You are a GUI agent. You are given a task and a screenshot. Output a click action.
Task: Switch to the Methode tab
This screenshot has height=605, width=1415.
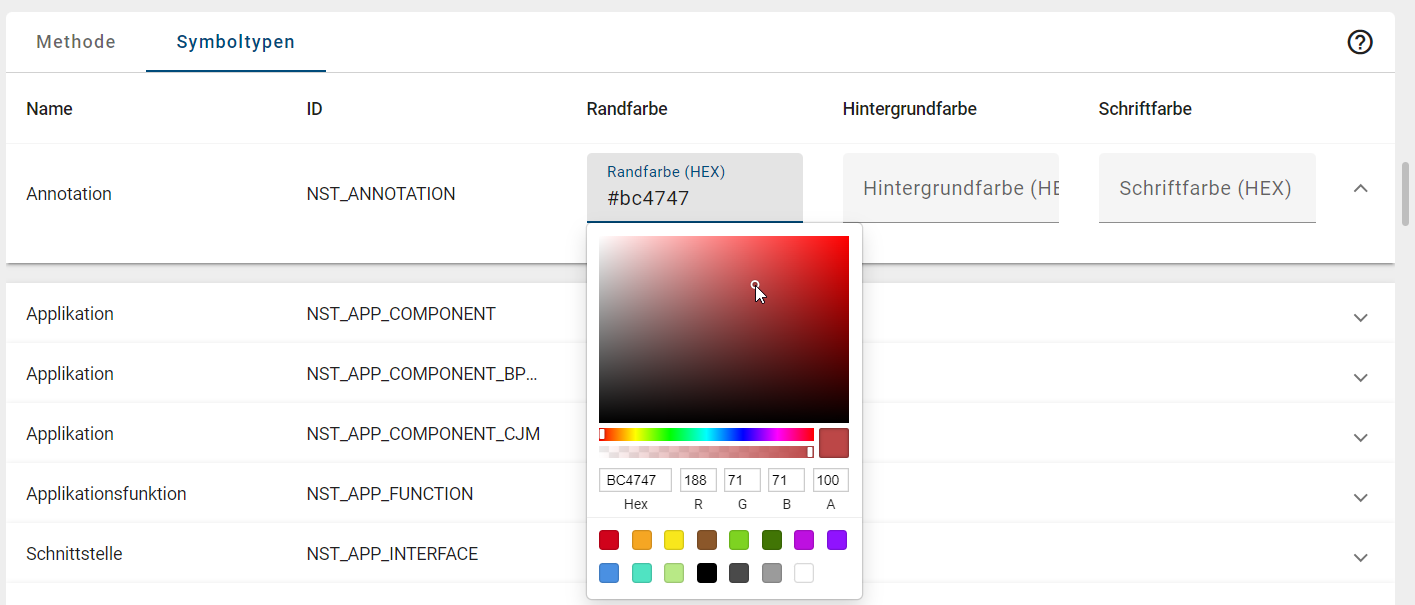tap(75, 42)
